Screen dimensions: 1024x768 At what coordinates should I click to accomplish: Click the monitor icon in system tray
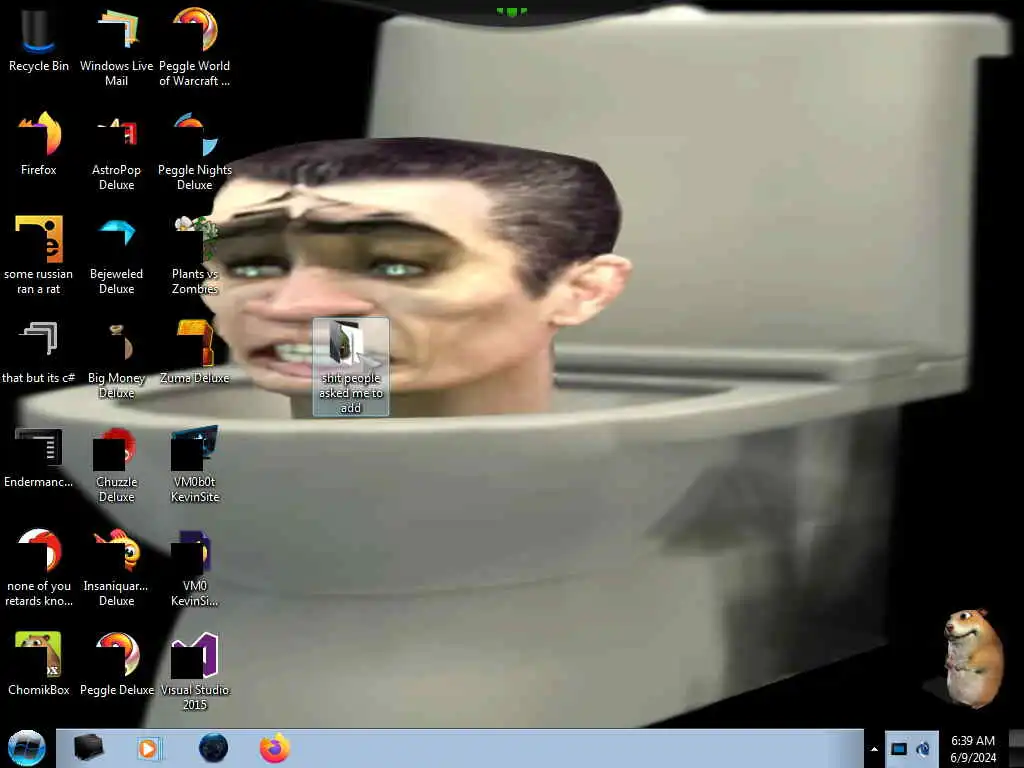[x=899, y=749]
